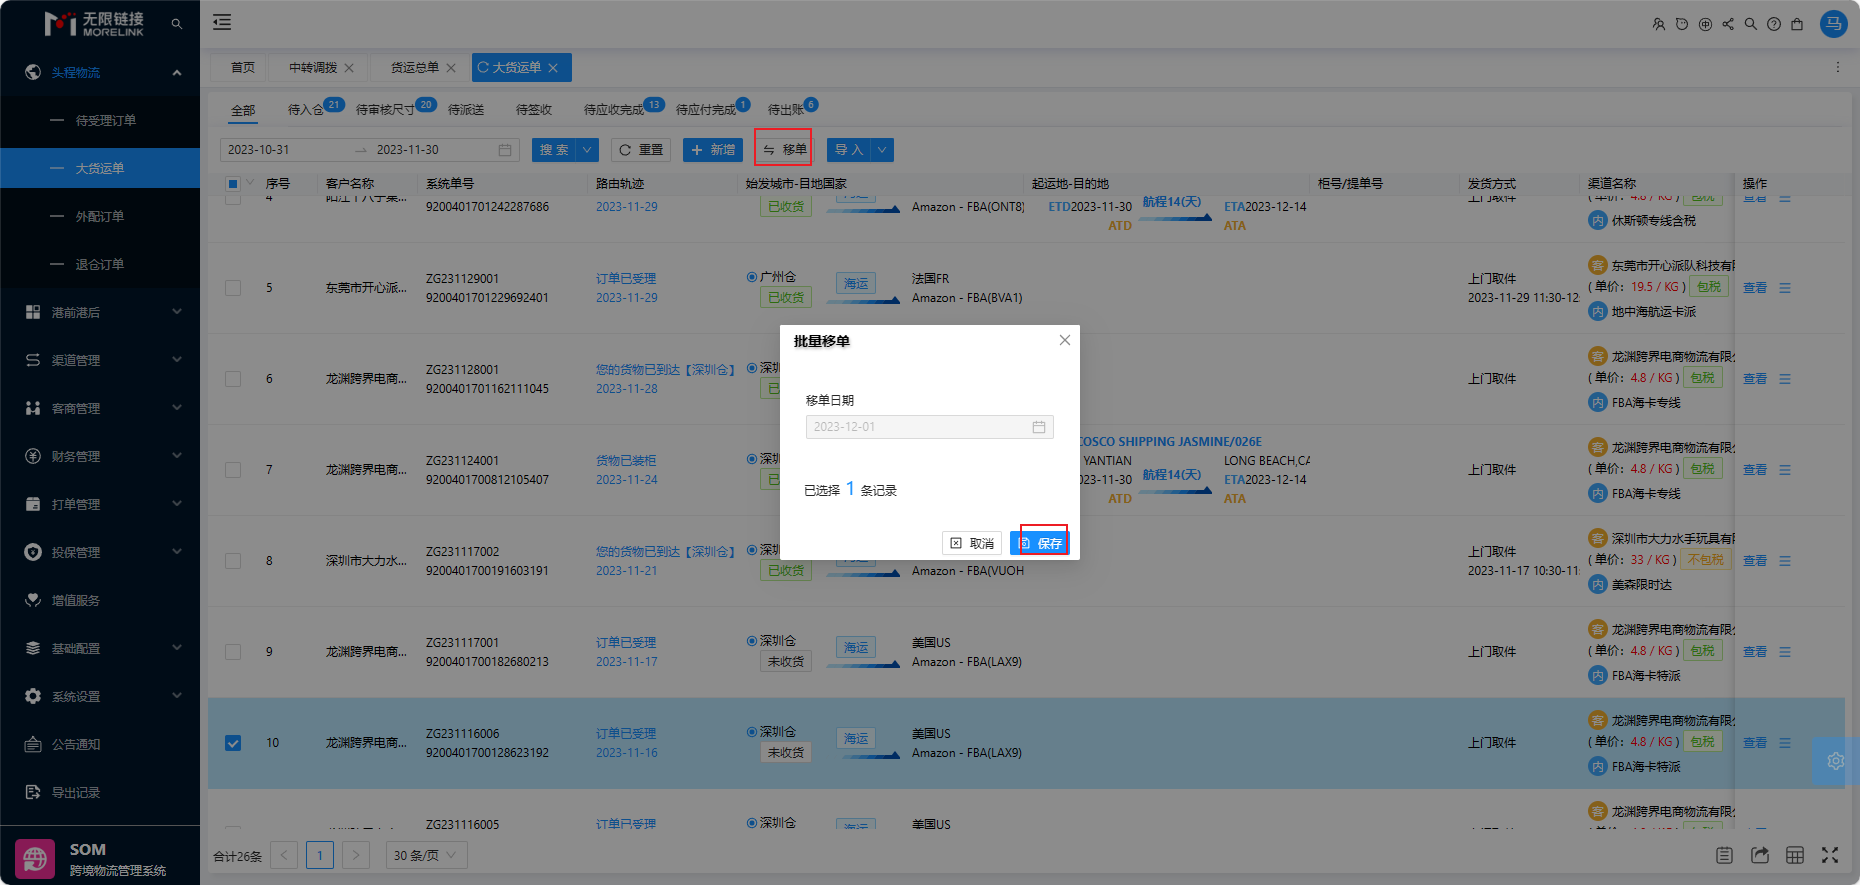The image size is (1860, 885).
Task: Open the calendar icon in the 移单日期 field
Action: [1039, 427]
